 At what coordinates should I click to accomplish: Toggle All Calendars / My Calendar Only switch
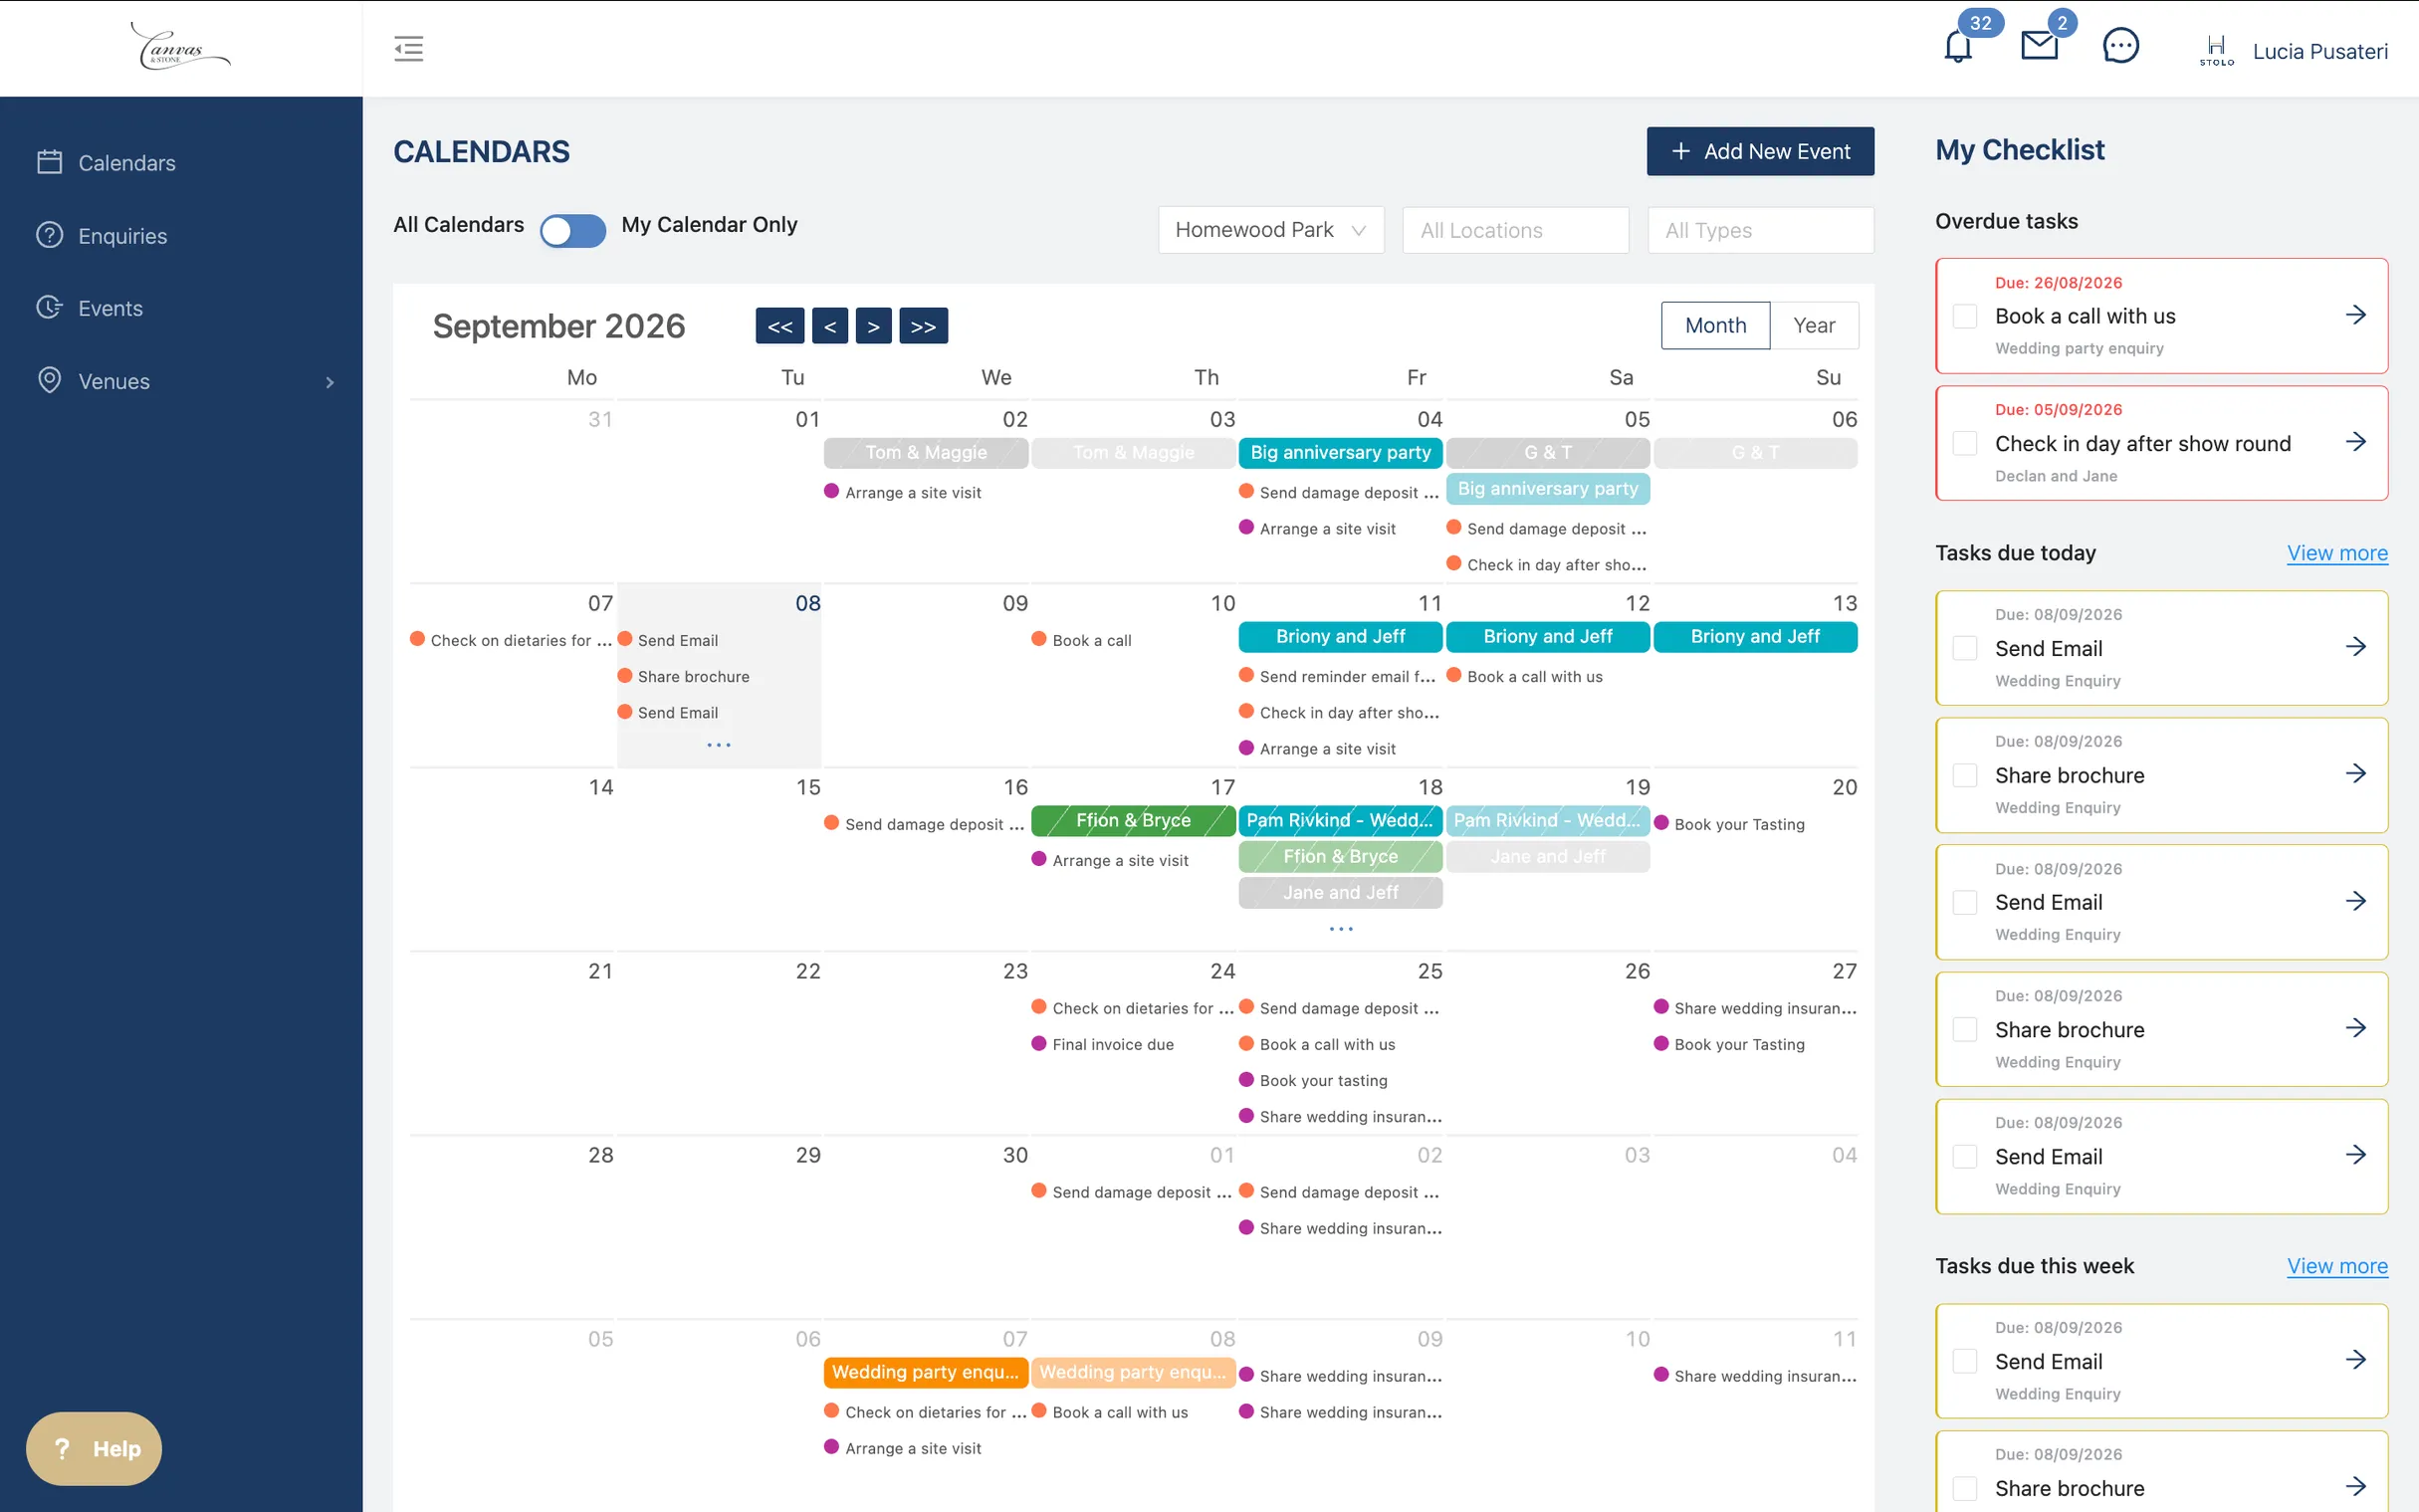click(572, 230)
